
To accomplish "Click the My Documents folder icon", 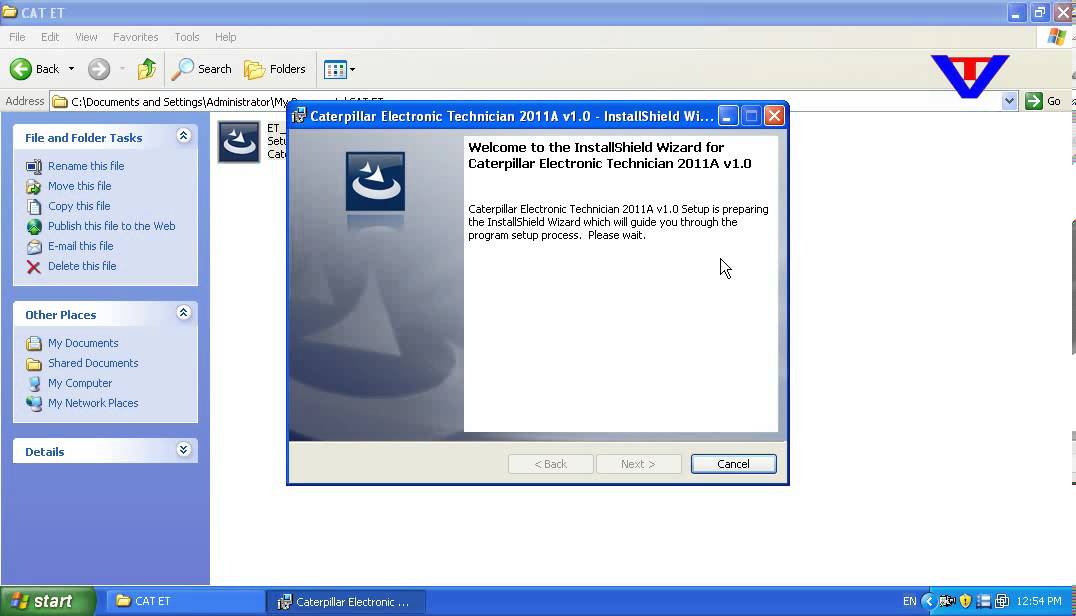I will [x=34, y=344].
